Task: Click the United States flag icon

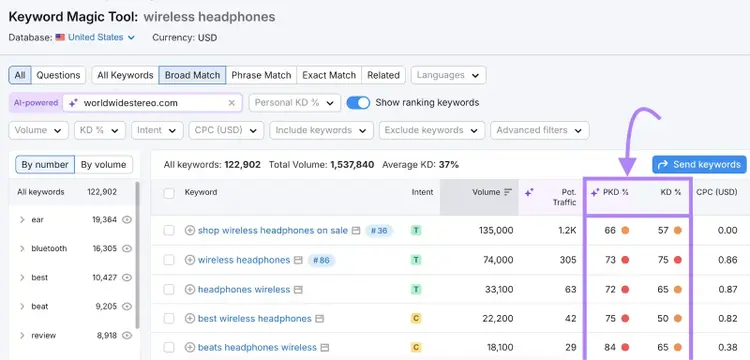Action: 60,37
